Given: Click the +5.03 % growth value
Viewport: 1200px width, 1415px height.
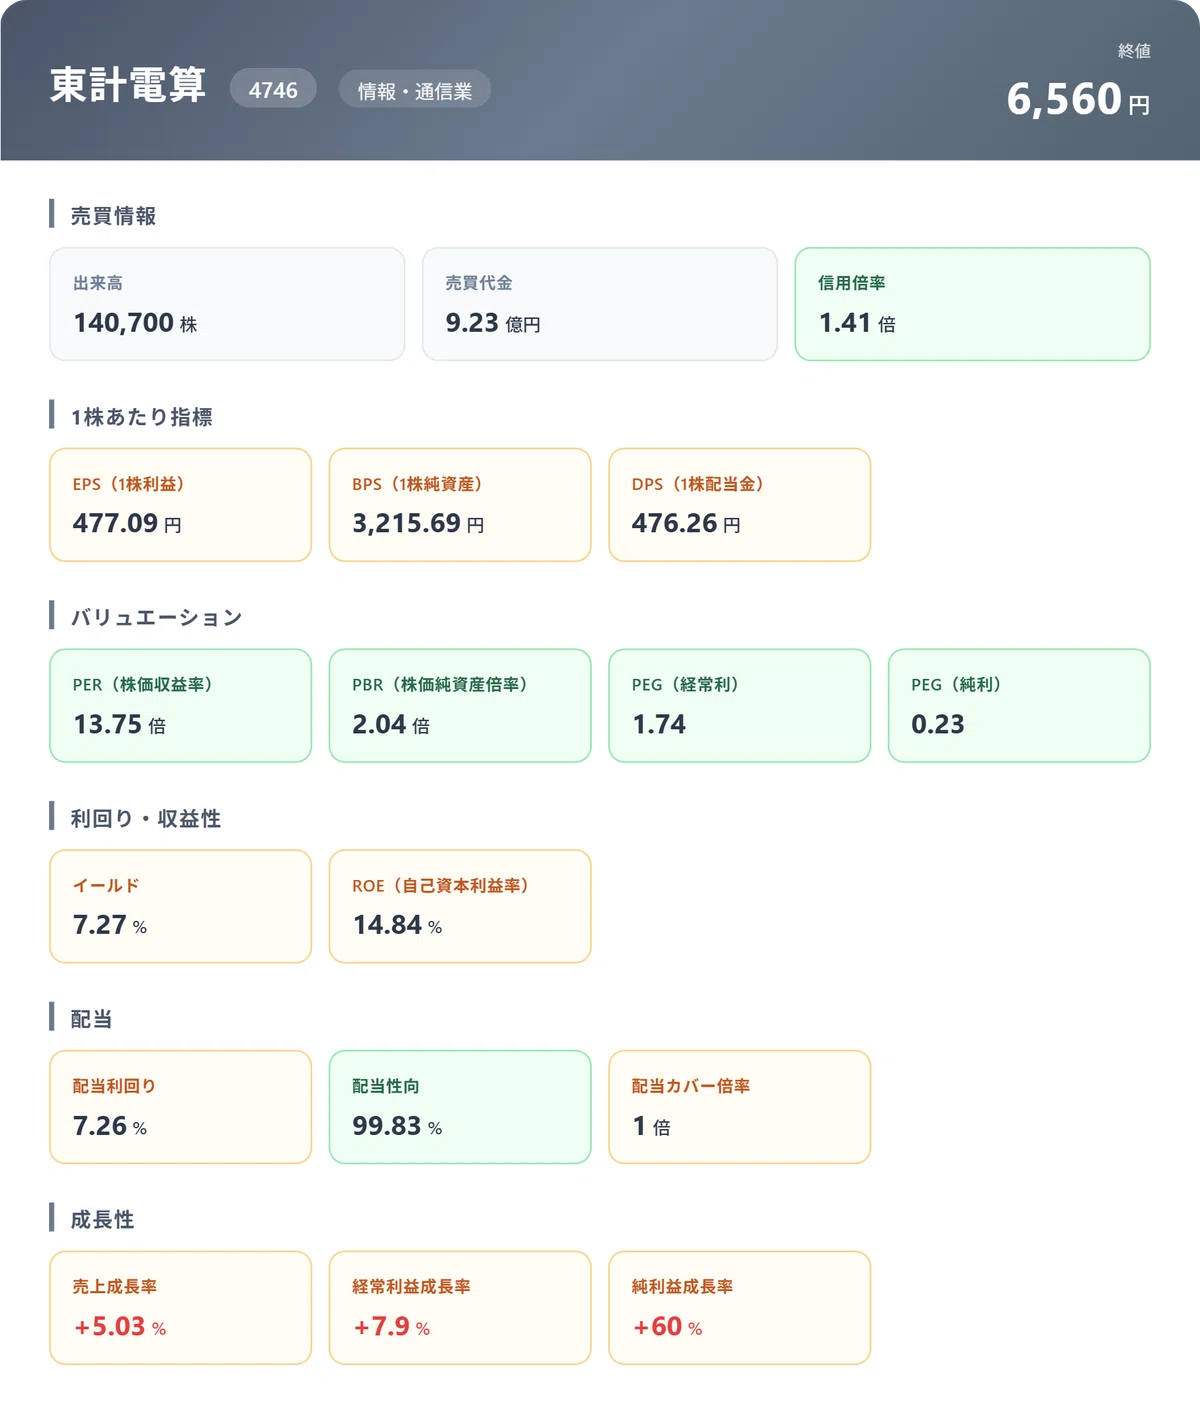Looking at the screenshot, I should [x=119, y=1327].
